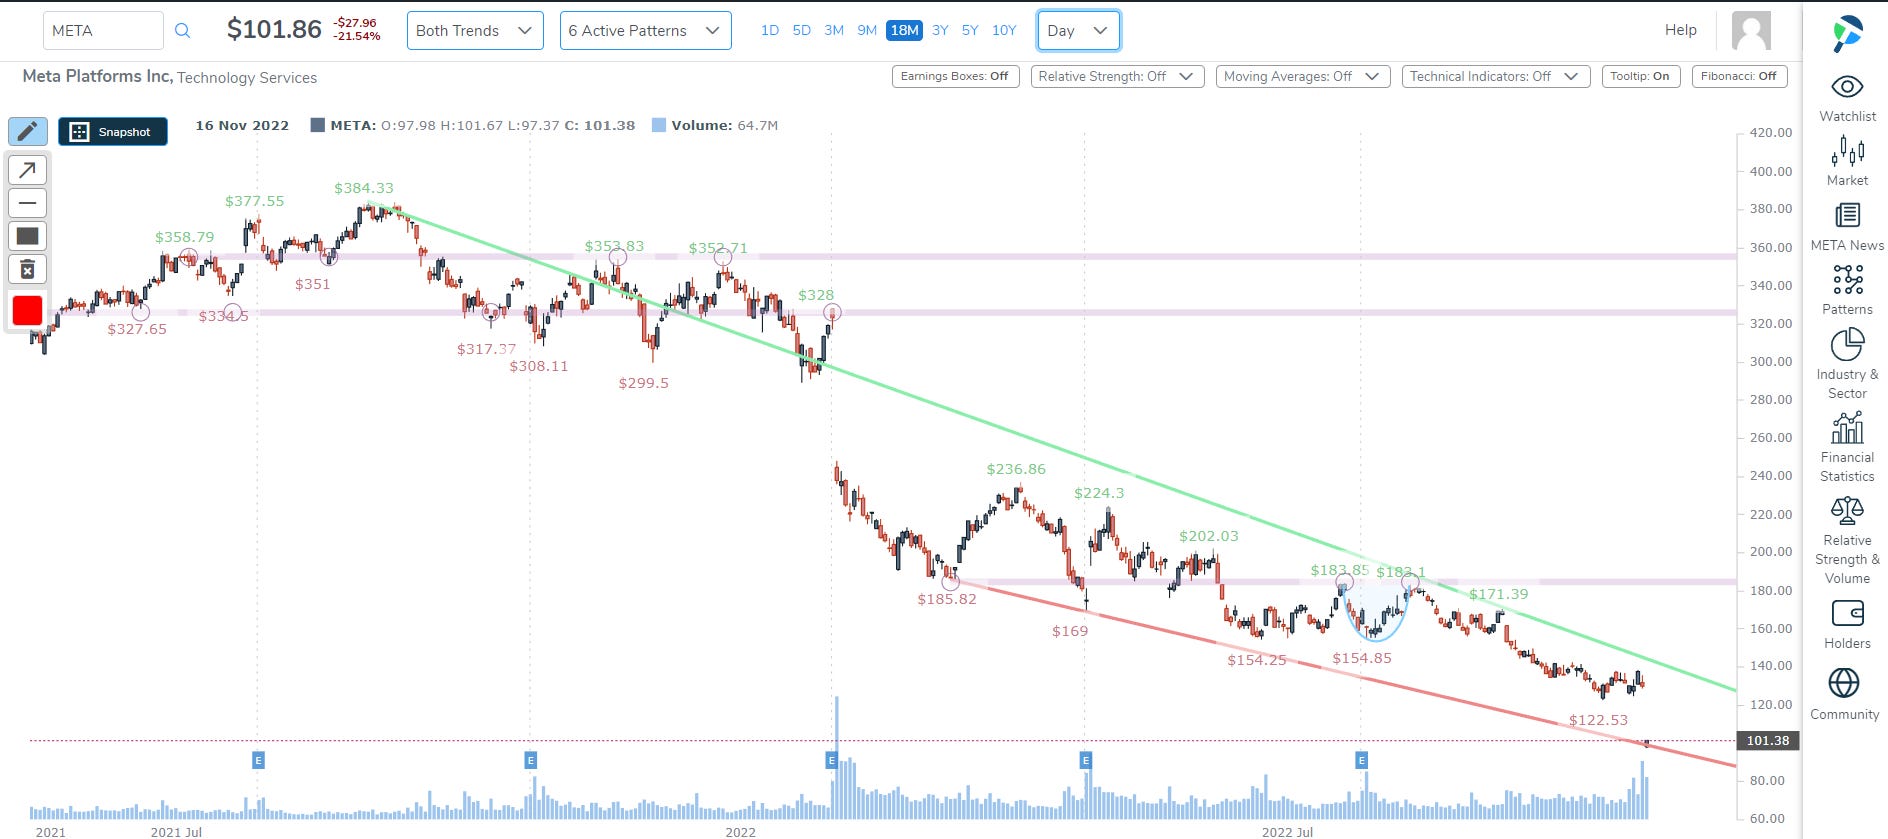The image size is (1888, 839).
Task: Expand the Relative Strength dropdown
Action: (1115, 77)
